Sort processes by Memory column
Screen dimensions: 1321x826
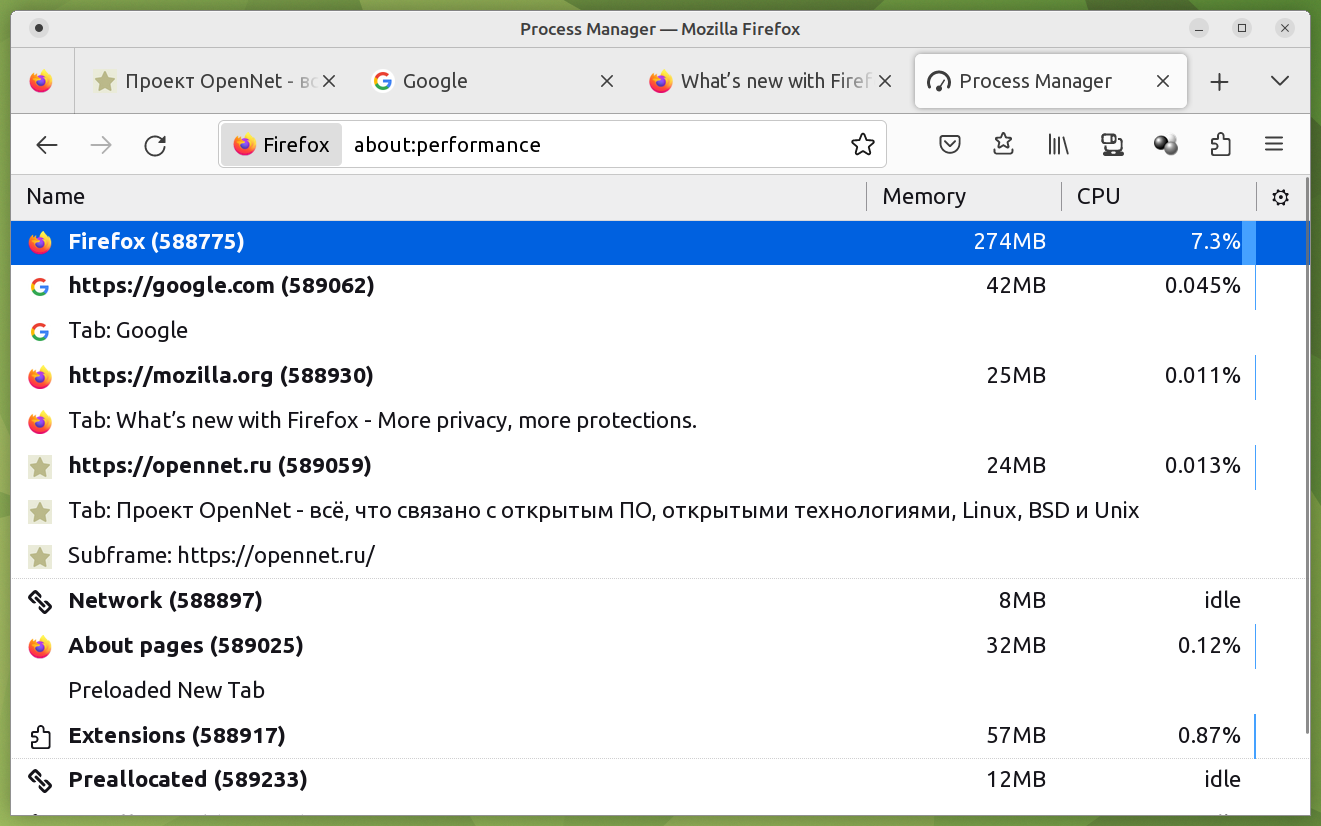coord(924,197)
